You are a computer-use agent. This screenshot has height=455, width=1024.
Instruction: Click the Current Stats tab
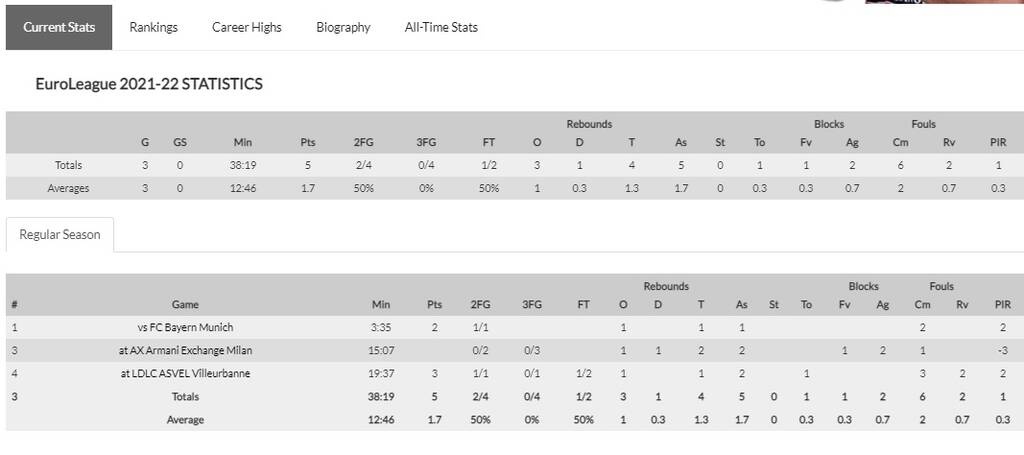coord(59,27)
